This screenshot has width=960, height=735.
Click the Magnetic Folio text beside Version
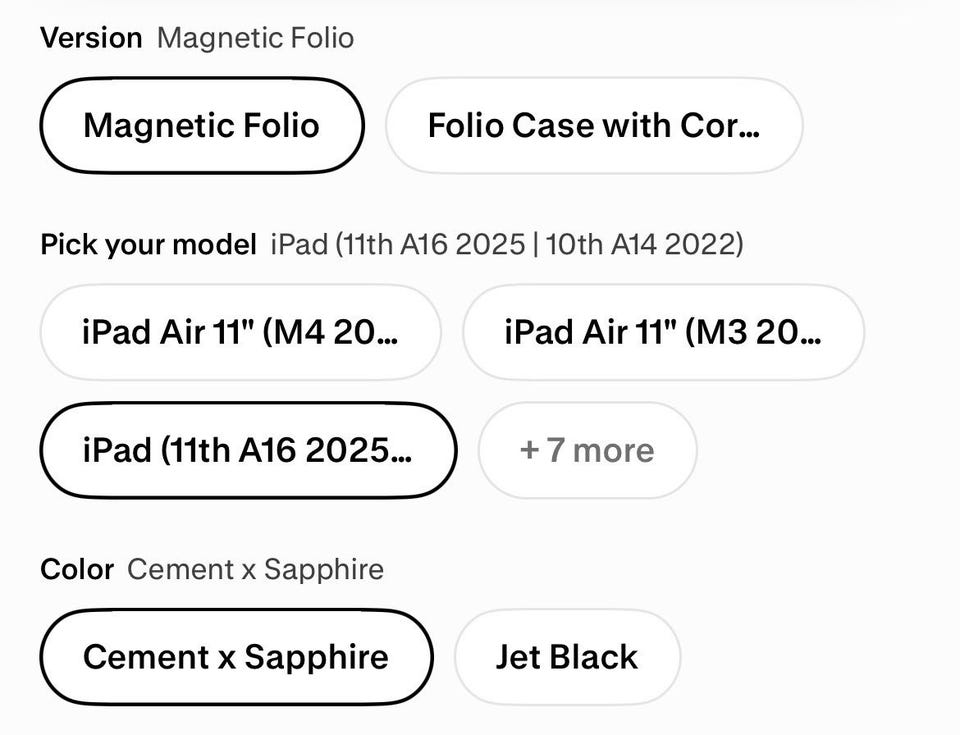(x=255, y=38)
